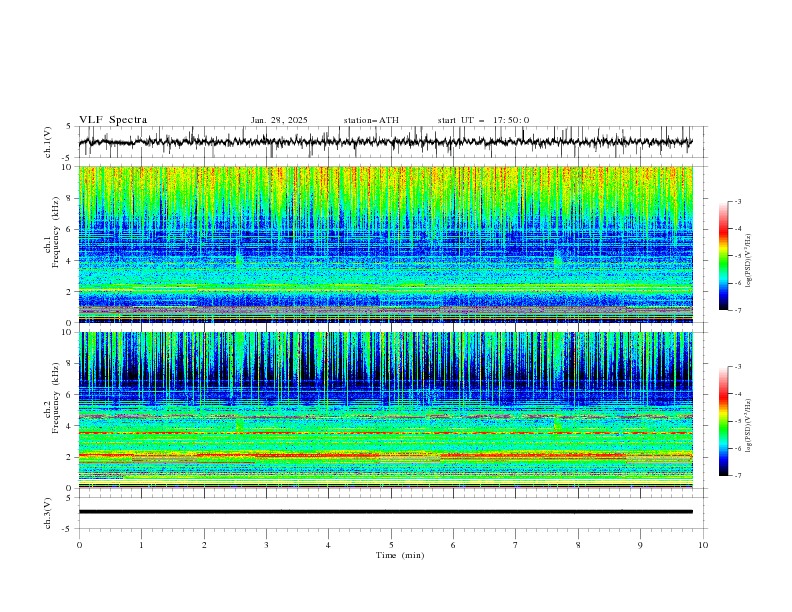The width and height of the screenshot is (792, 612).
Task: Click the -4 label on ch.2 color bar
Action: tap(737, 394)
